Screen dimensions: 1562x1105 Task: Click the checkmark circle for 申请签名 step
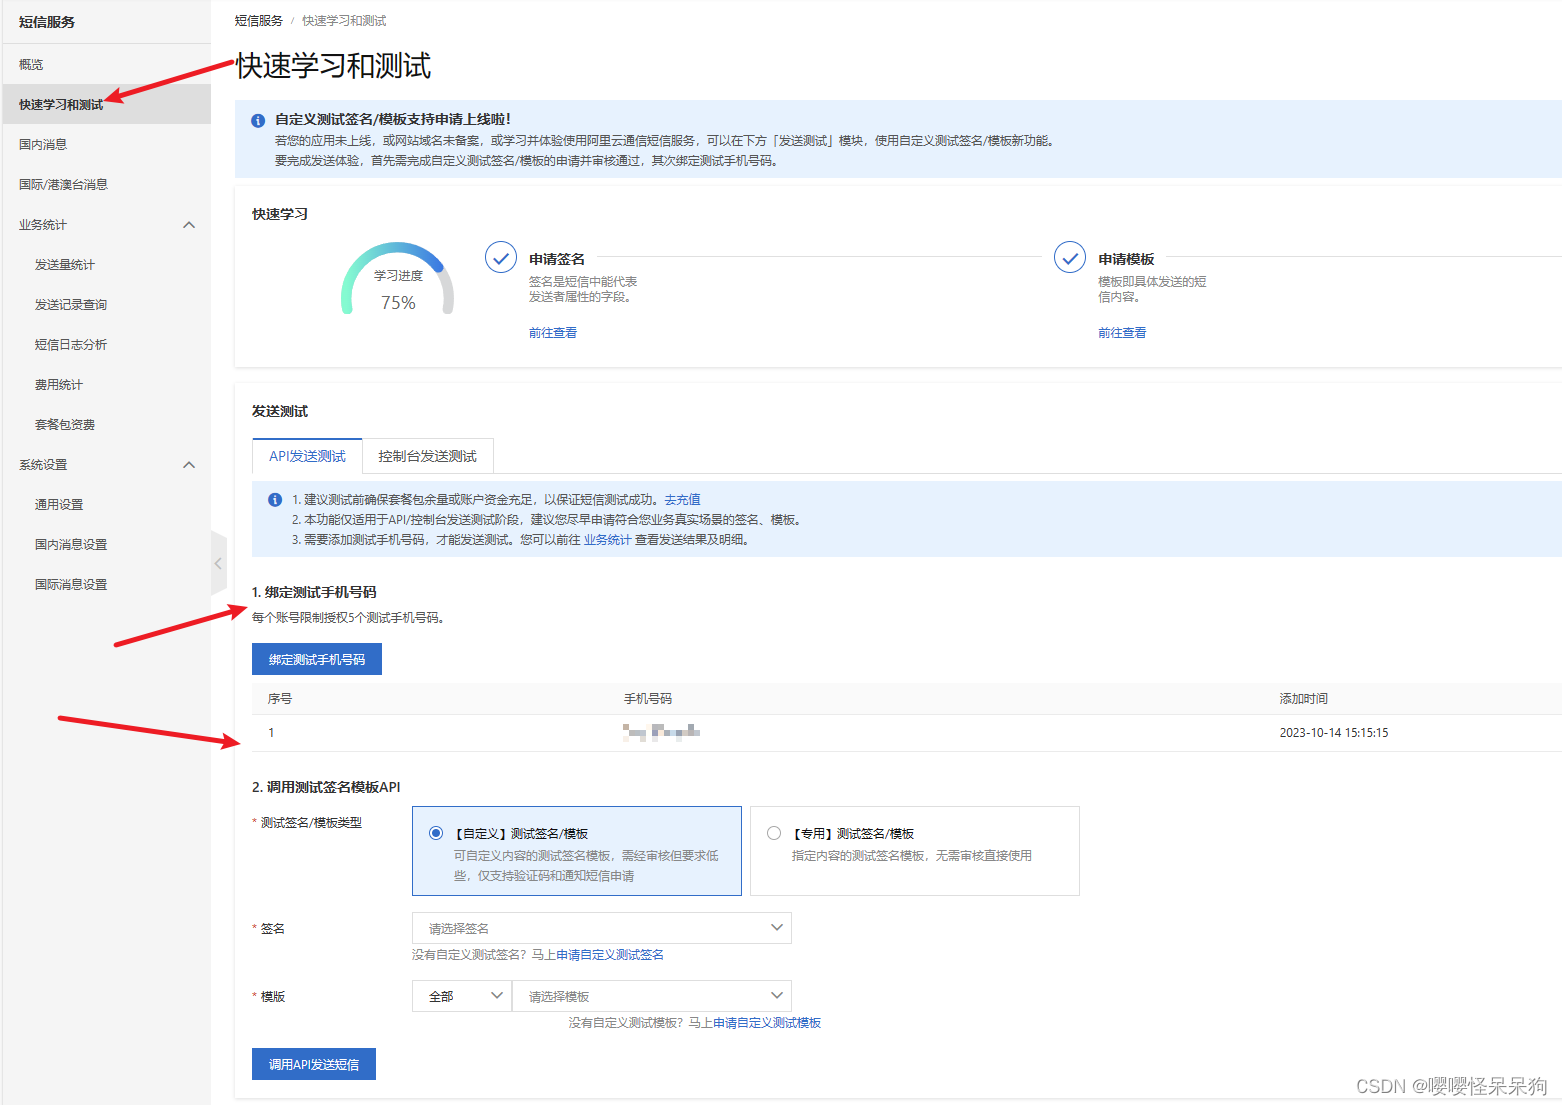(x=501, y=257)
